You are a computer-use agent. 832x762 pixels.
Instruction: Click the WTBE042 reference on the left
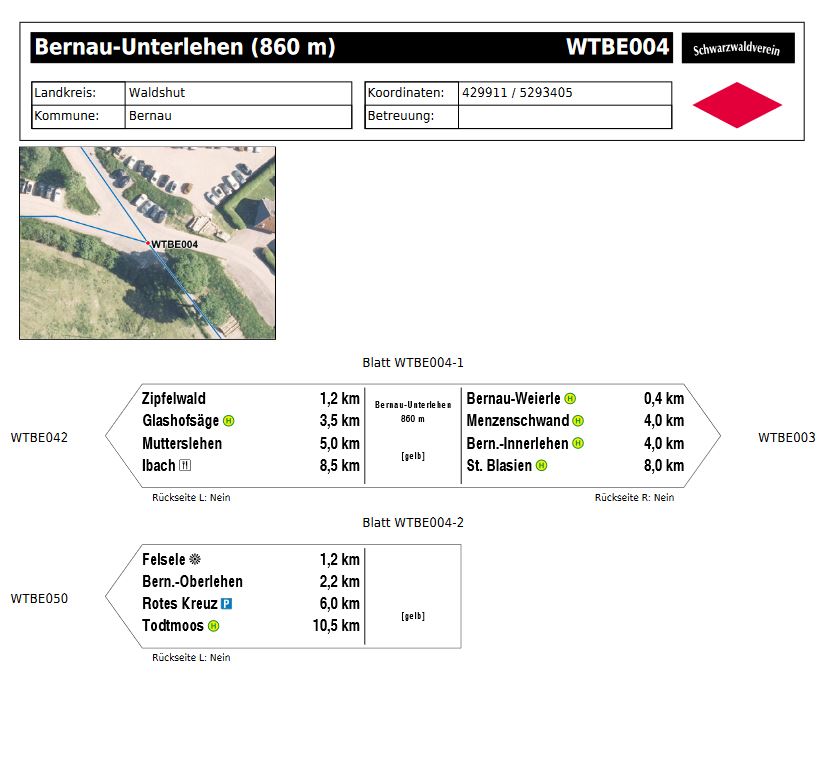coord(39,438)
